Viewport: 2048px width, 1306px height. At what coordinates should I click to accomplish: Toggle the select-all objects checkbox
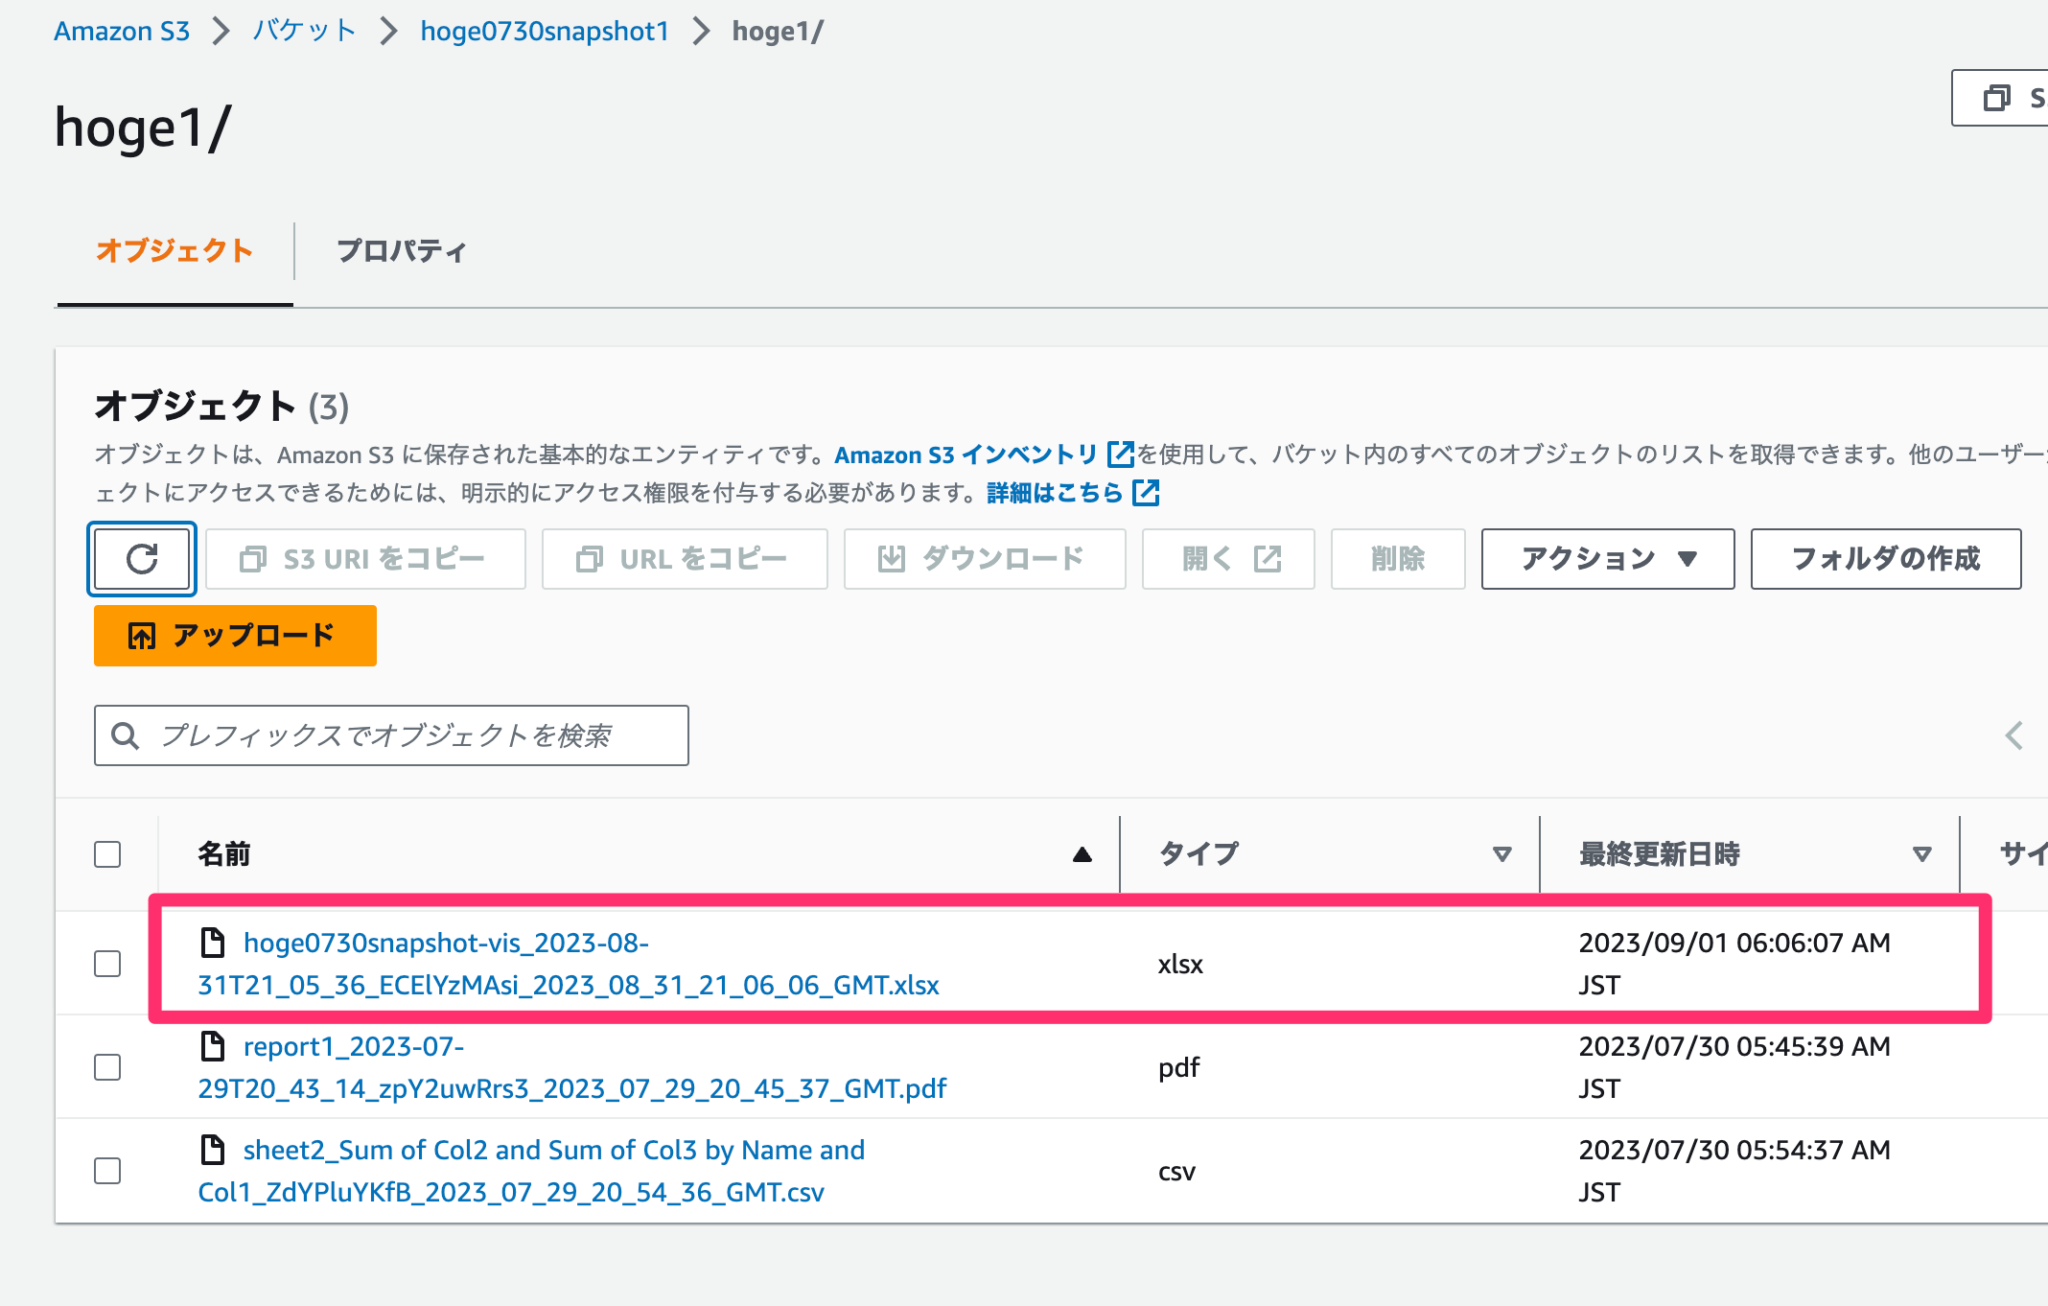[x=106, y=853]
